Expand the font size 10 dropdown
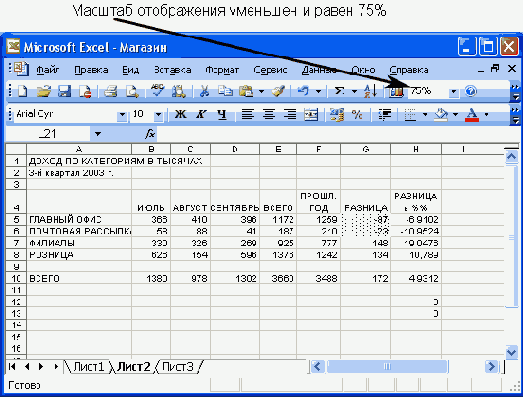523x397 pixels. click(x=159, y=115)
